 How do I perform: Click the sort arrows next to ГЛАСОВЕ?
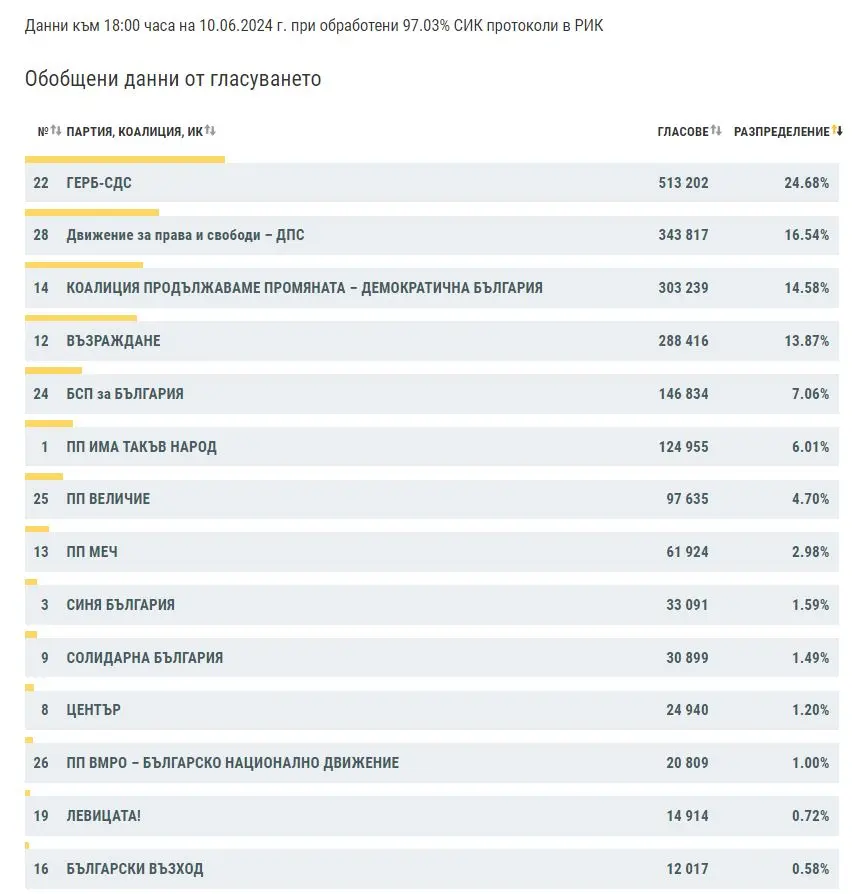pos(716,132)
